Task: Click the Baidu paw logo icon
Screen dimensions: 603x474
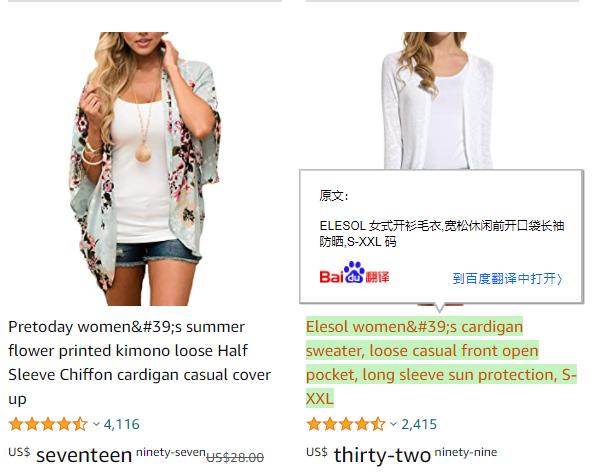Action: (354, 272)
